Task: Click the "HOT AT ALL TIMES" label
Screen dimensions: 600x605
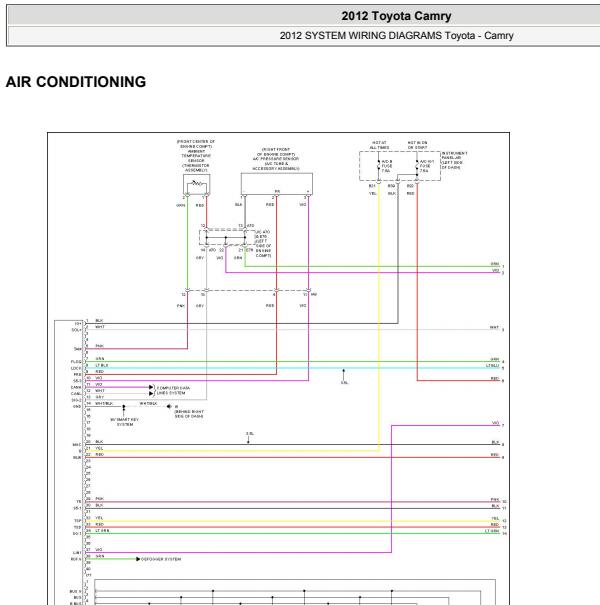Action: click(x=379, y=145)
